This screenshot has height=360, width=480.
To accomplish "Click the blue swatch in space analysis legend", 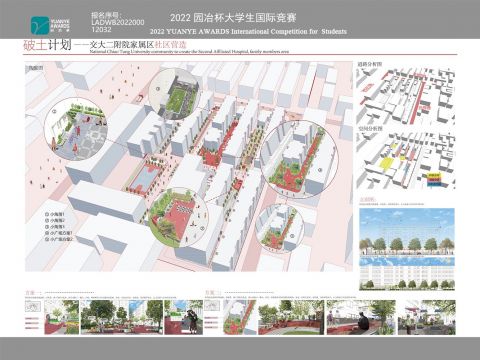I will pyautogui.click(x=434, y=184).
